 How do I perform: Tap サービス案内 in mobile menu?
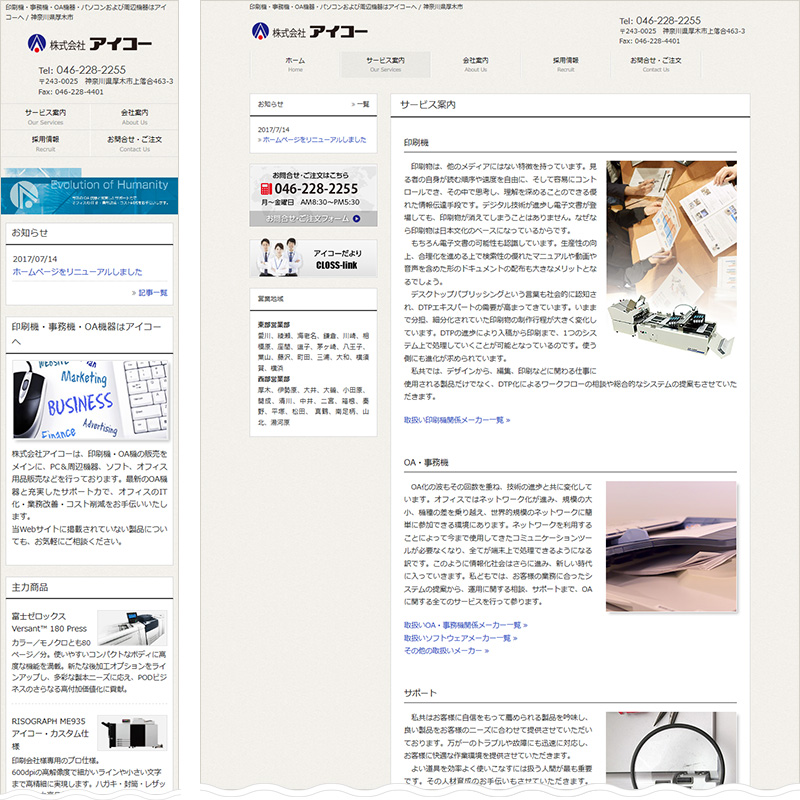[x=45, y=117]
